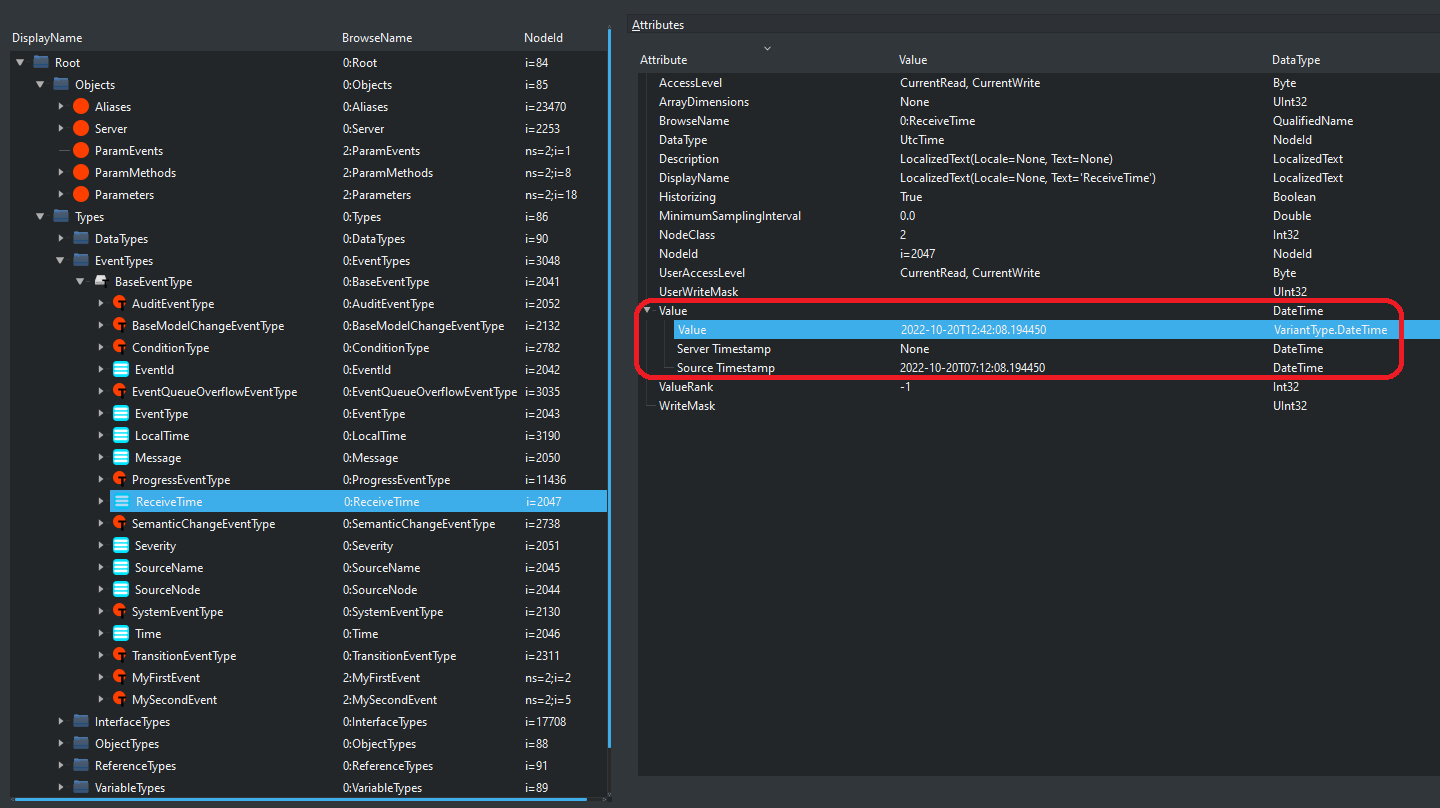Image resolution: width=1440 pixels, height=808 pixels.
Task: Click the EventTypes folder icon
Action: (x=81, y=261)
